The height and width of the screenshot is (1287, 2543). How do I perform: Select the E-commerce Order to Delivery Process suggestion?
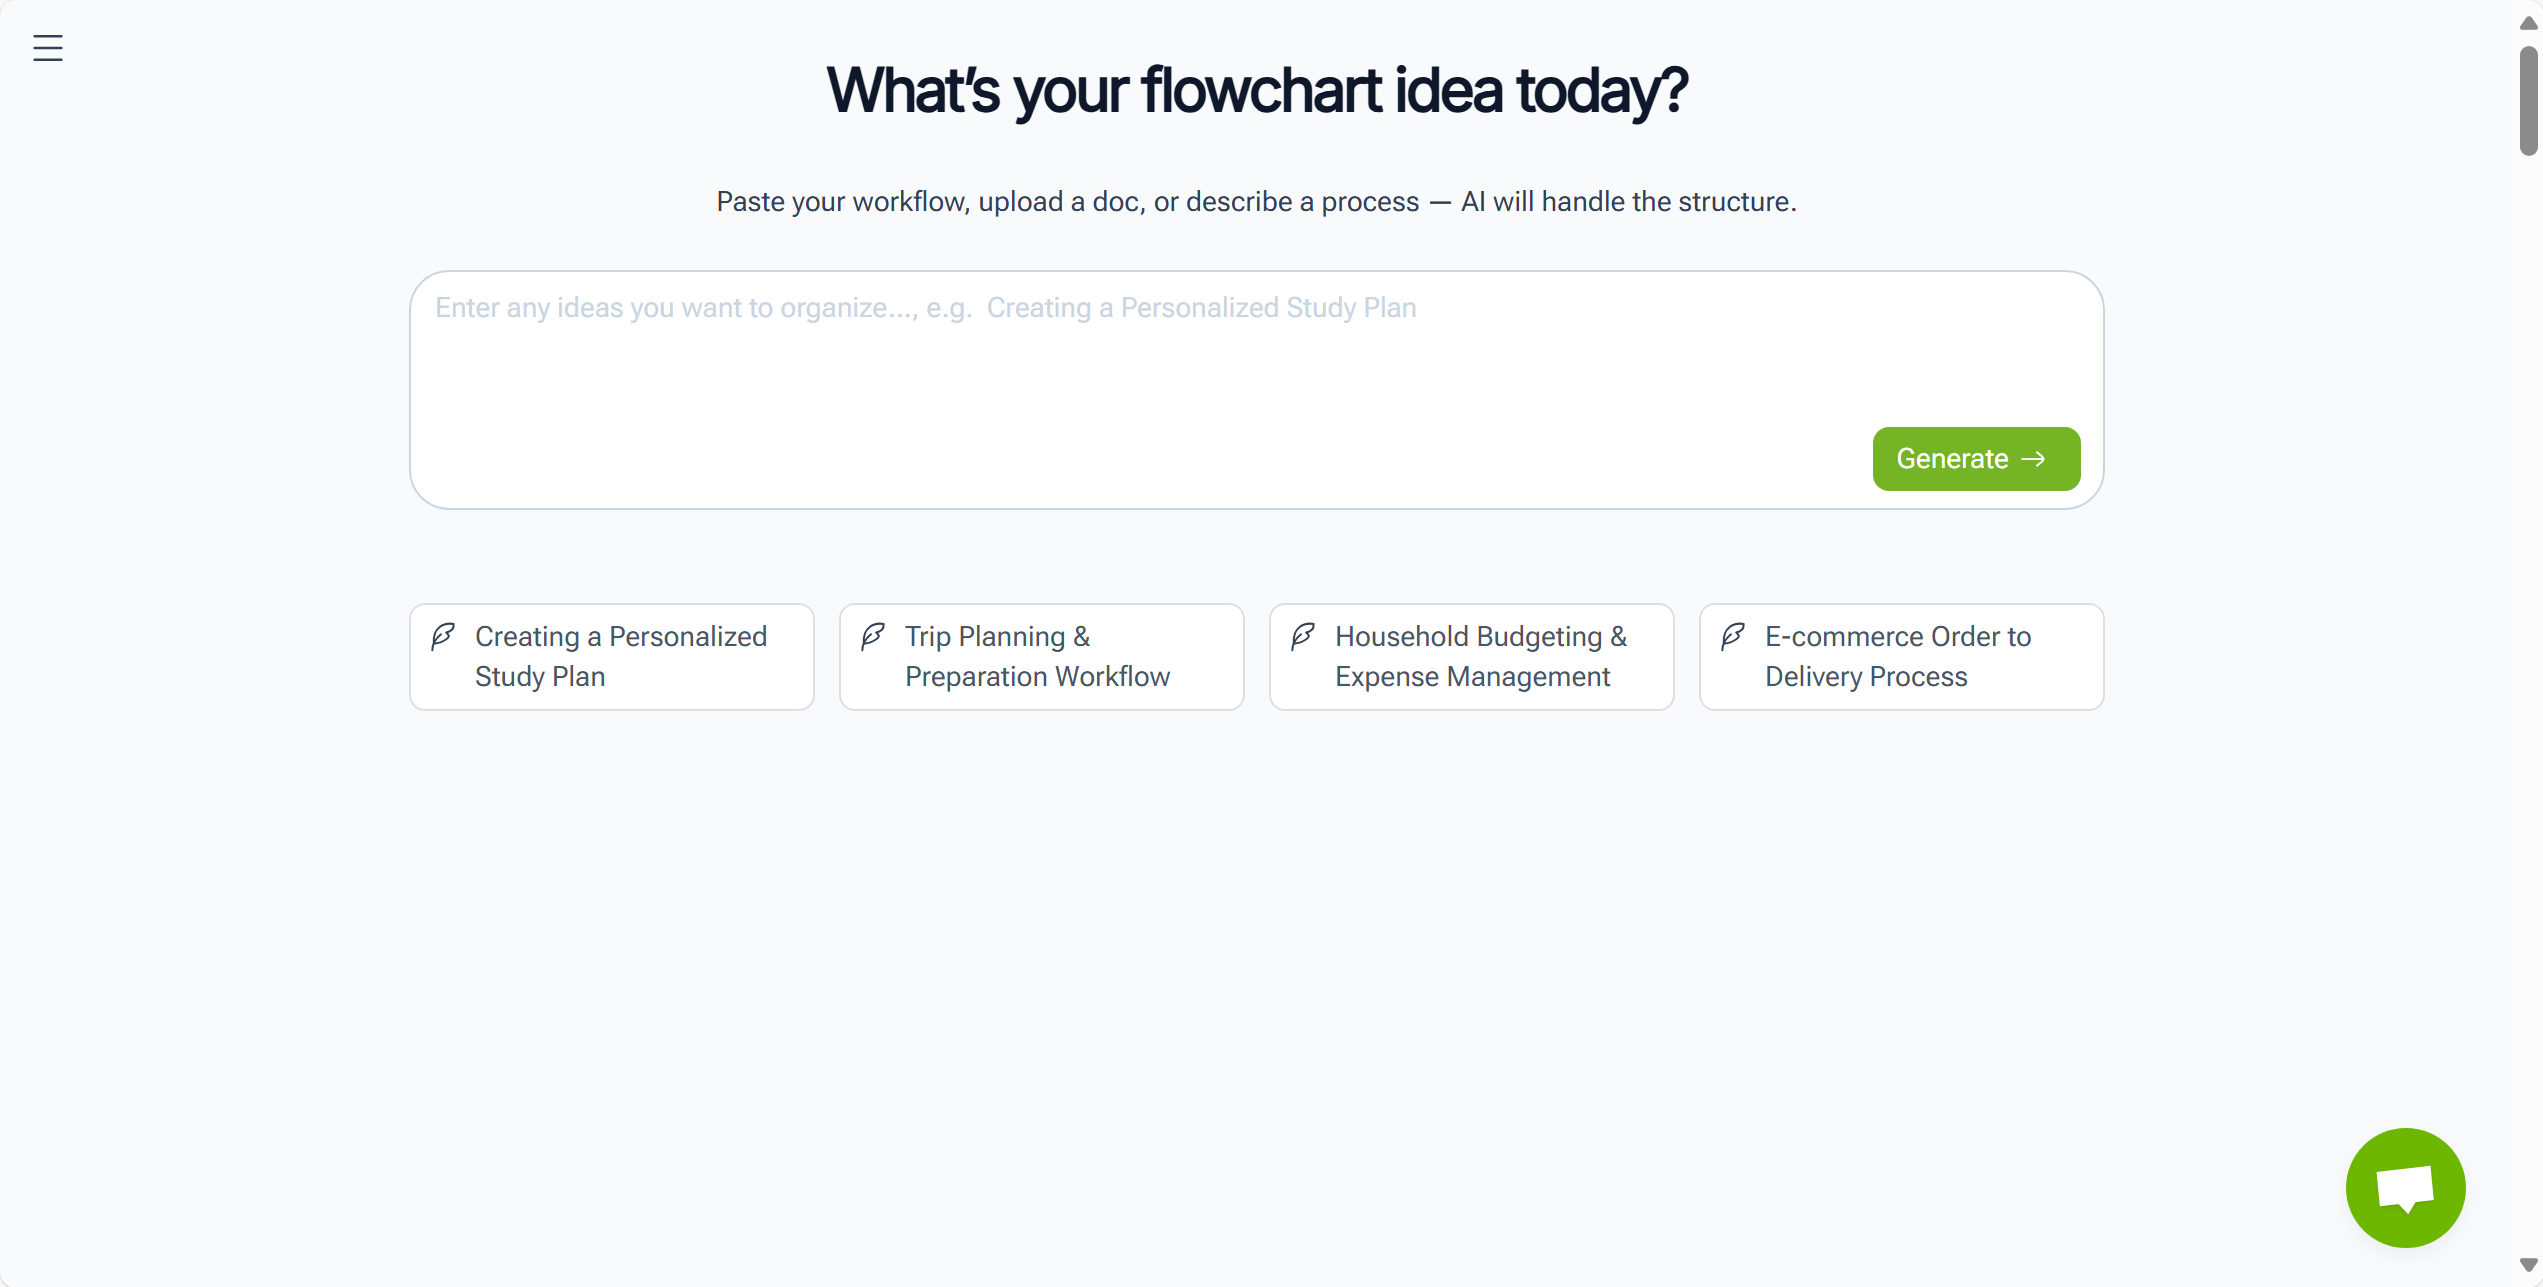point(1901,656)
